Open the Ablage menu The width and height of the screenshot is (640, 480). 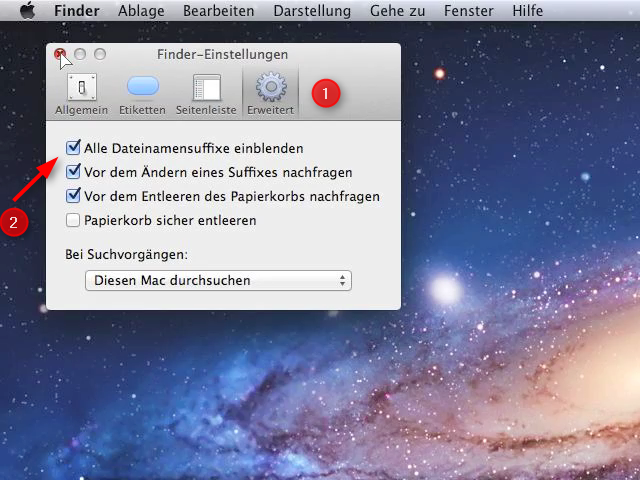[141, 11]
